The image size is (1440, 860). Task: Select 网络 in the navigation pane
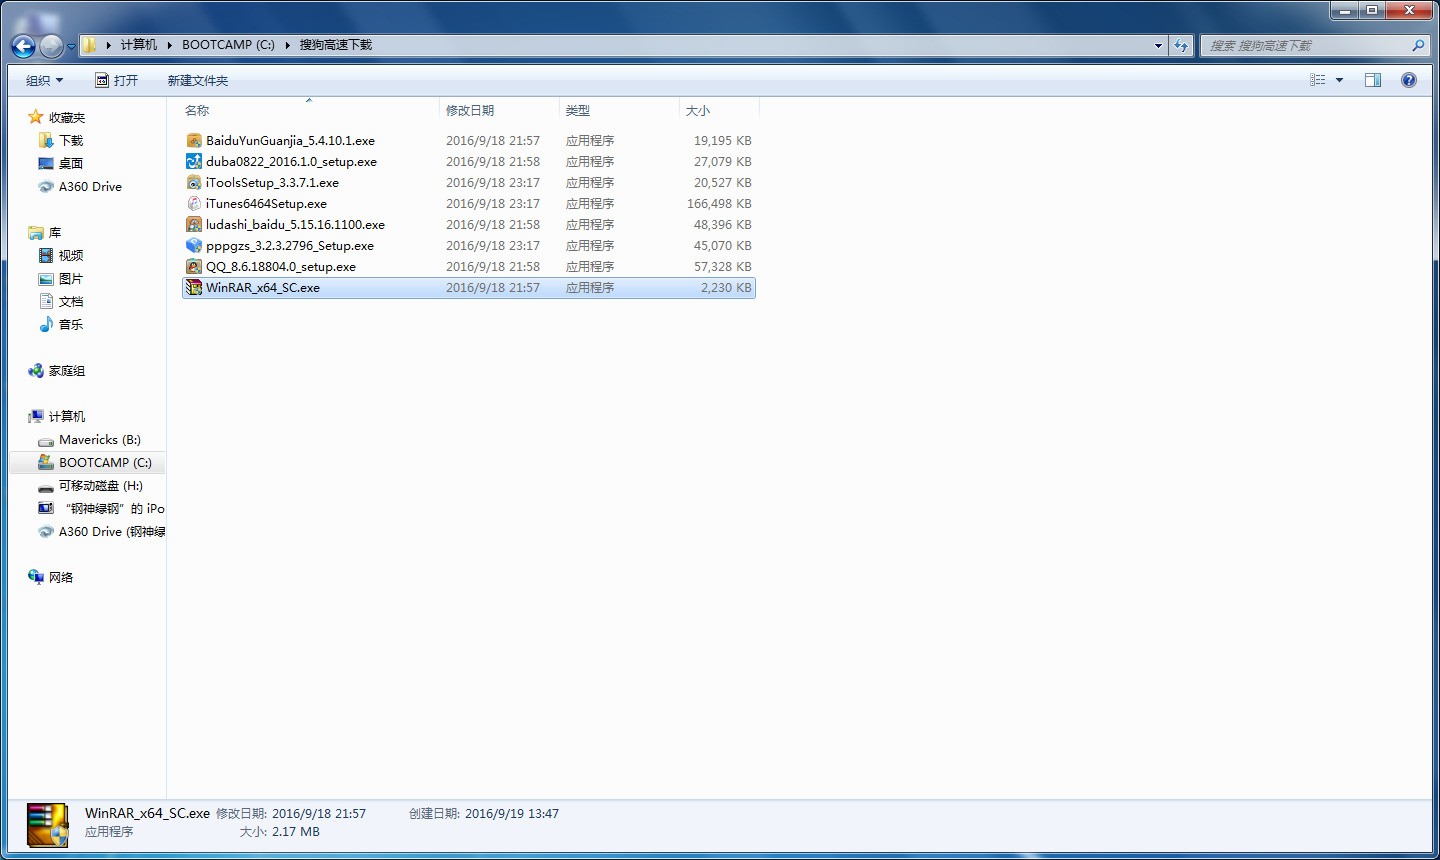[x=61, y=578]
